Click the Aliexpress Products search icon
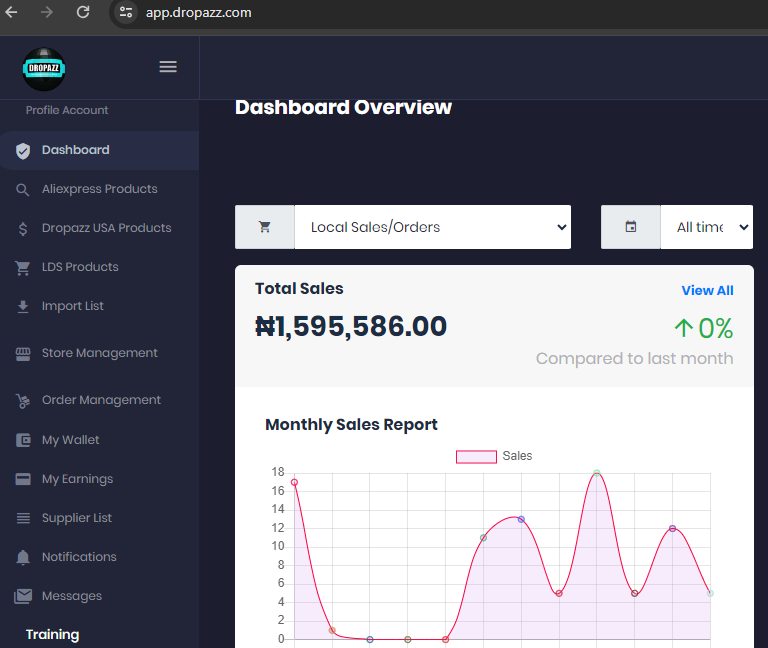Image resolution: width=768 pixels, height=648 pixels. [23, 189]
